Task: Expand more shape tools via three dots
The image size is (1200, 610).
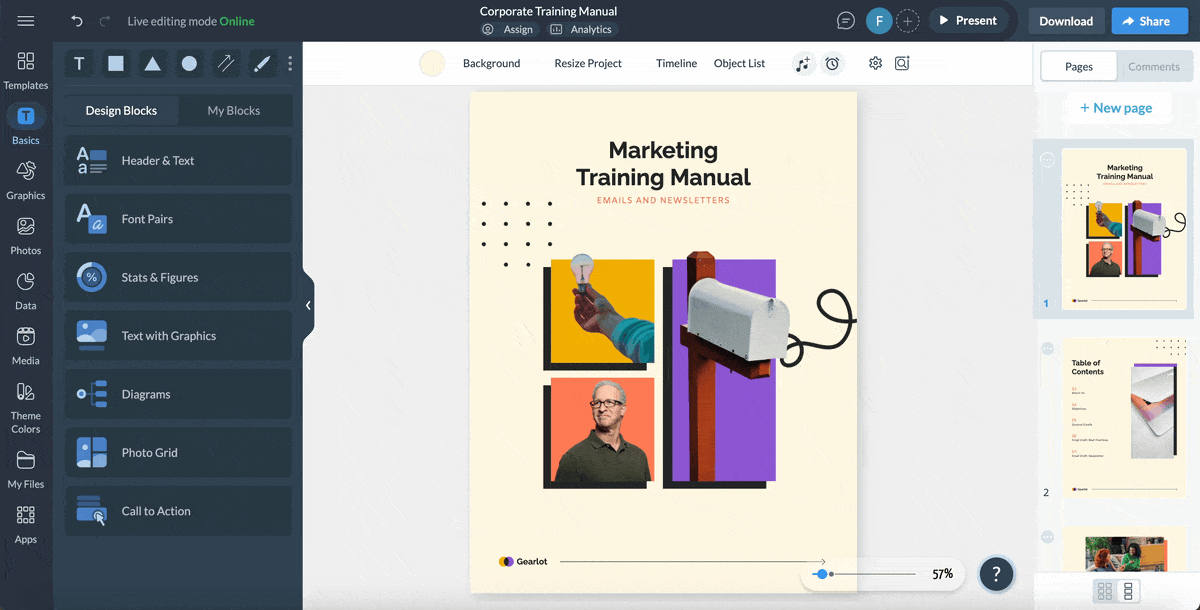Action: coord(290,64)
